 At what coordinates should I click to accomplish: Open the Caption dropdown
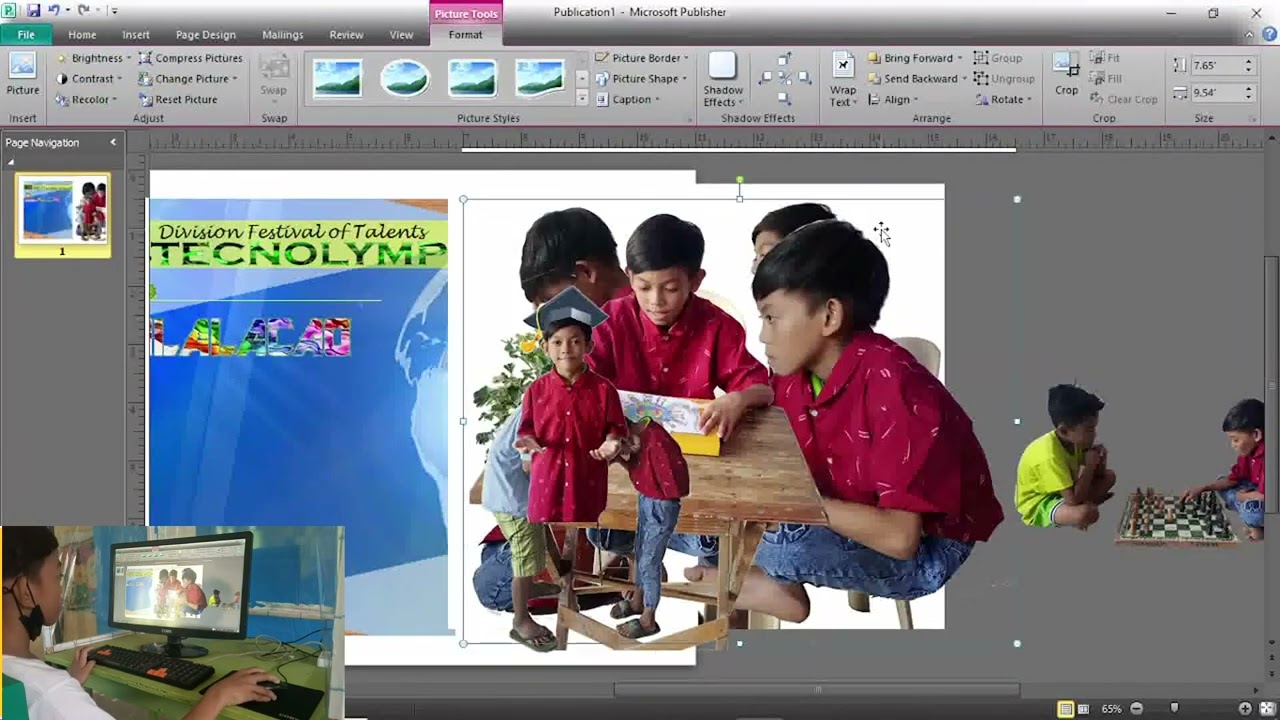coord(627,99)
